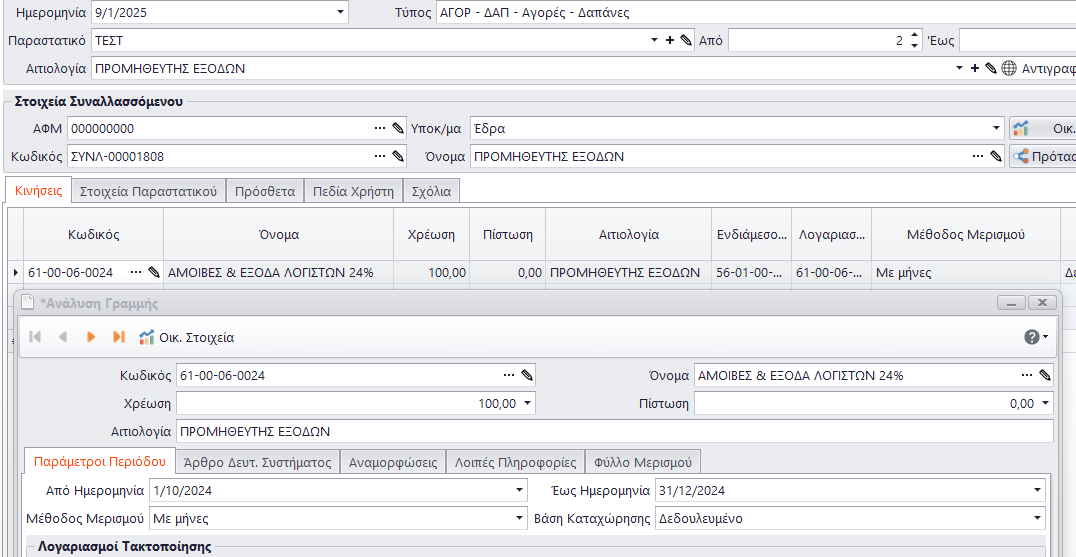Jump to last record in line analysis toolbar
Viewport: 1076px width, 557px height.
pyautogui.click(x=119, y=337)
